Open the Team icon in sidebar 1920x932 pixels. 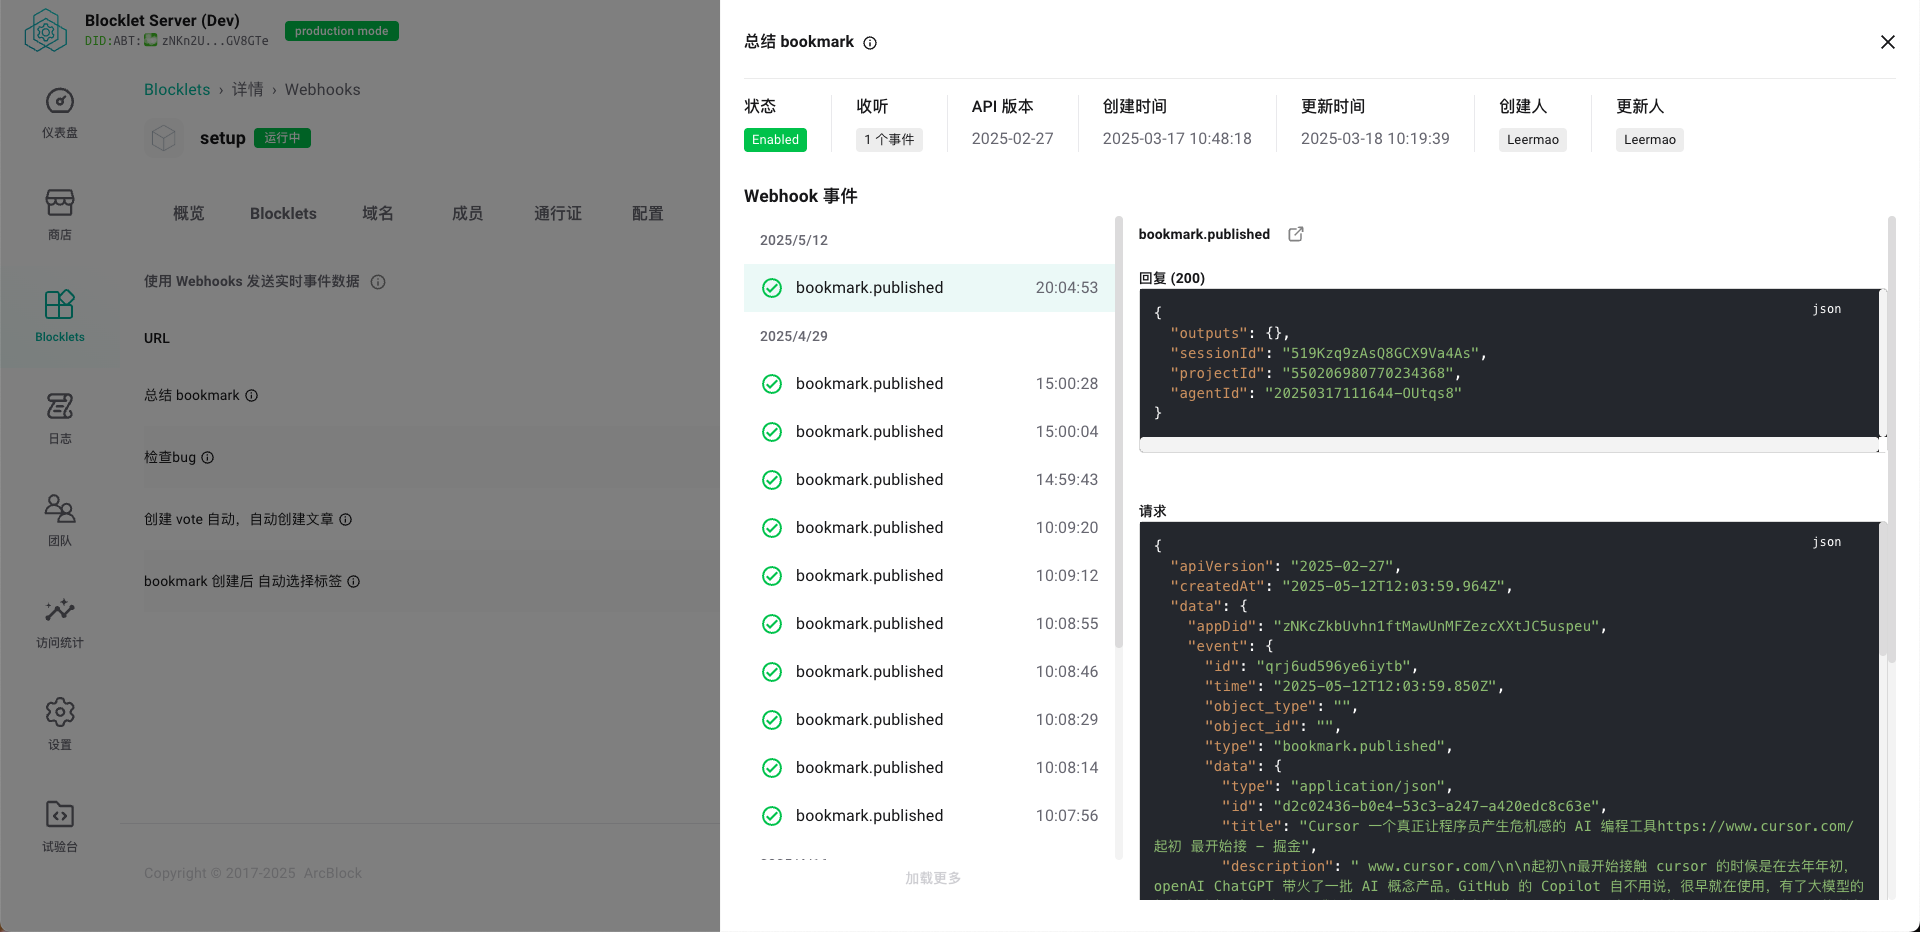point(59,509)
